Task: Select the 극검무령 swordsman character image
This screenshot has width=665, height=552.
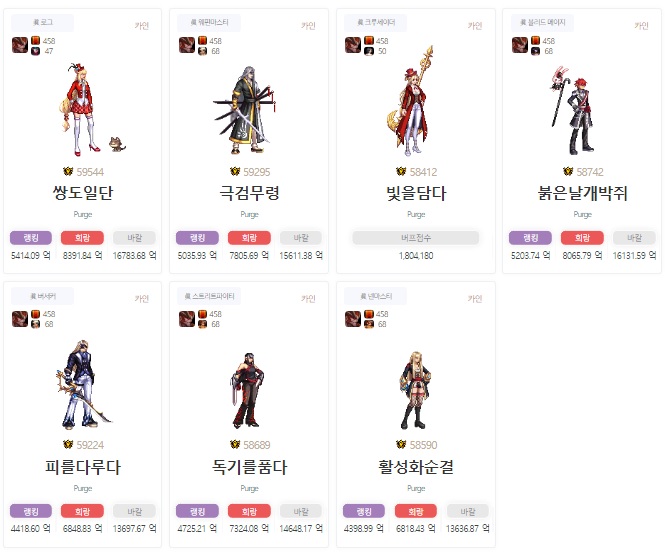Action: pos(246,110)
